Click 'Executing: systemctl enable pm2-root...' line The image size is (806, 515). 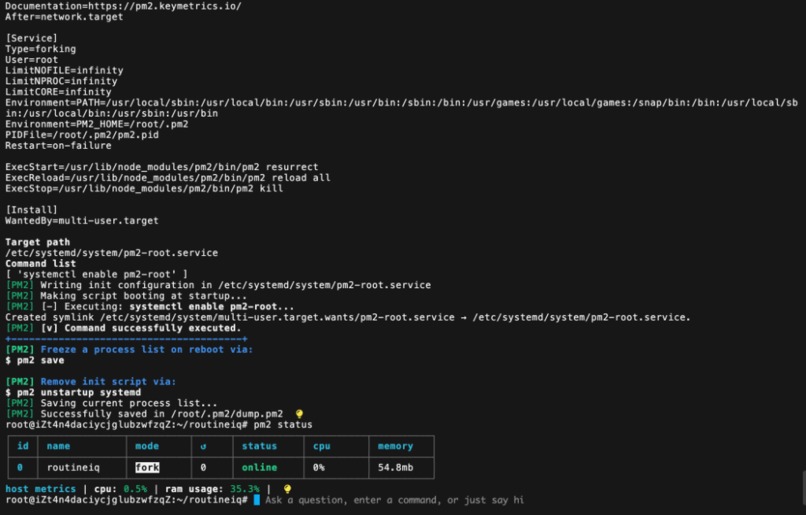tap(150, 306)
